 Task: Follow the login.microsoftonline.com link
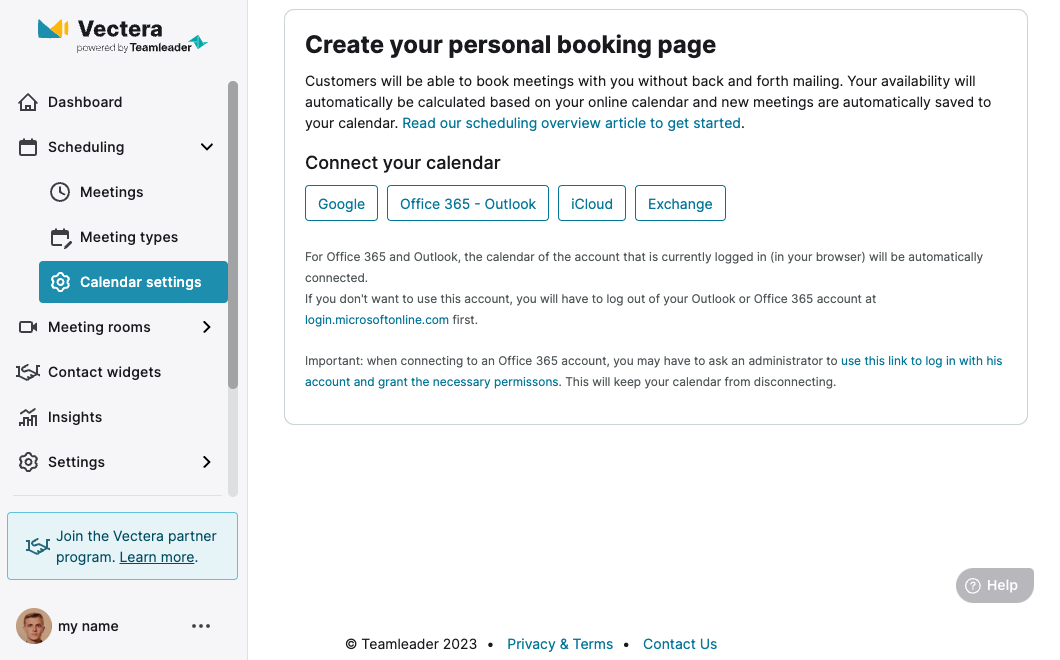pyautogui.click(x=377, y=320)
